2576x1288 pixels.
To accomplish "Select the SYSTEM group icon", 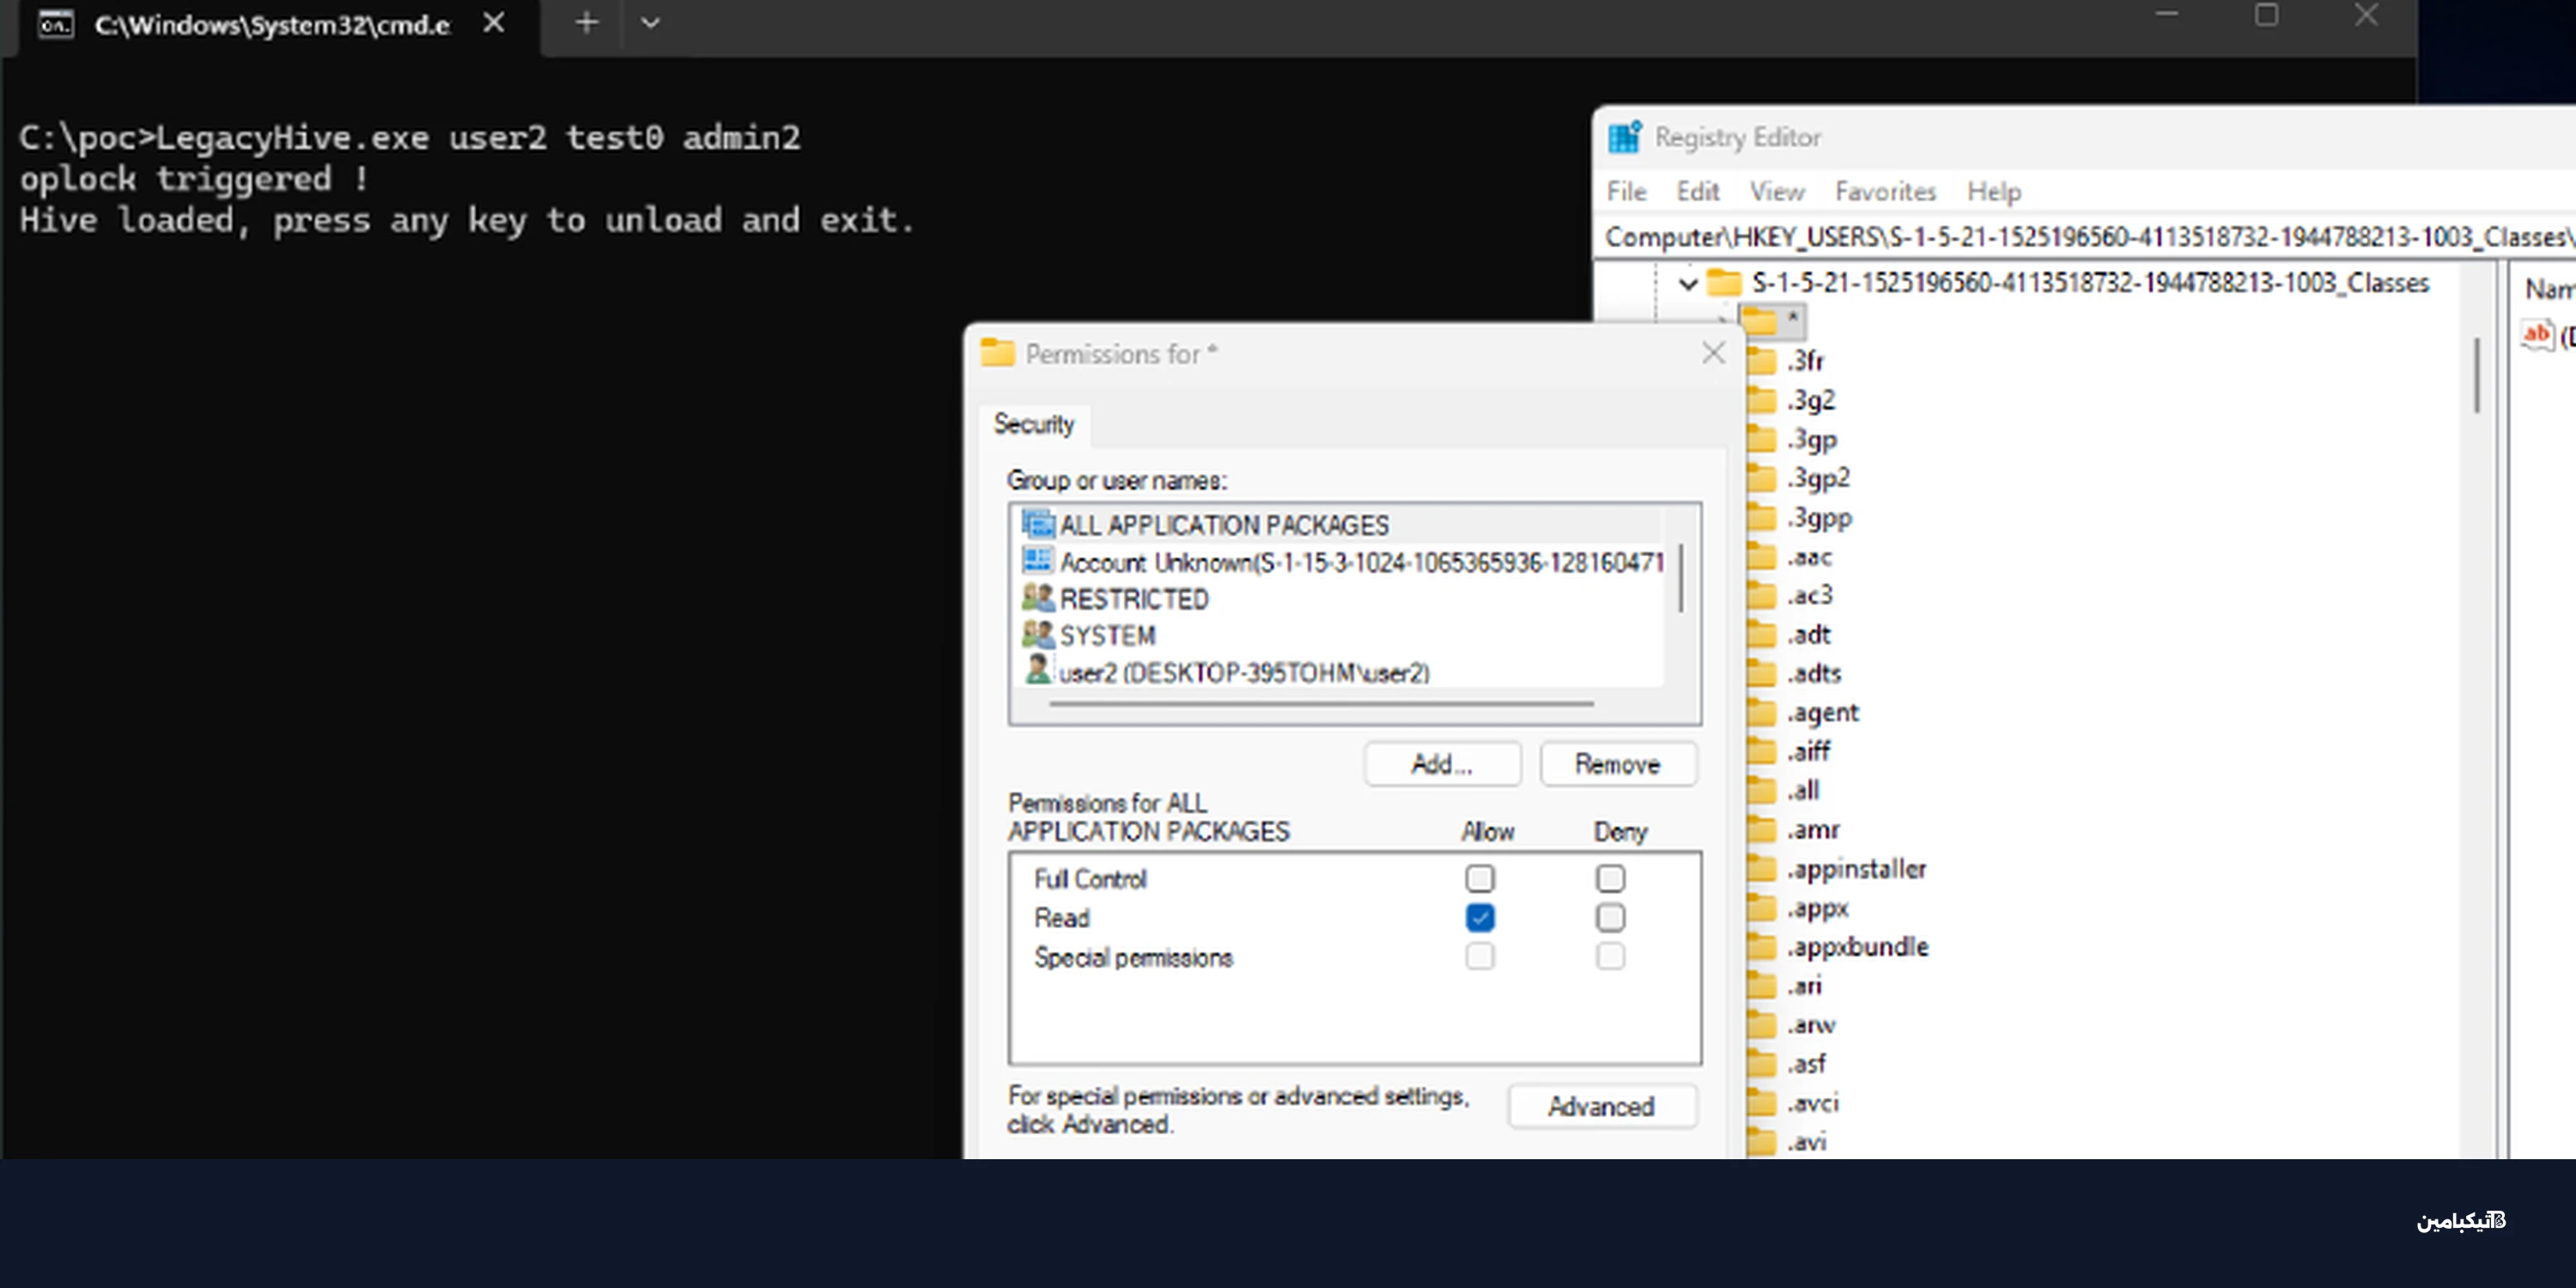I will click(x=1038, y=635).
